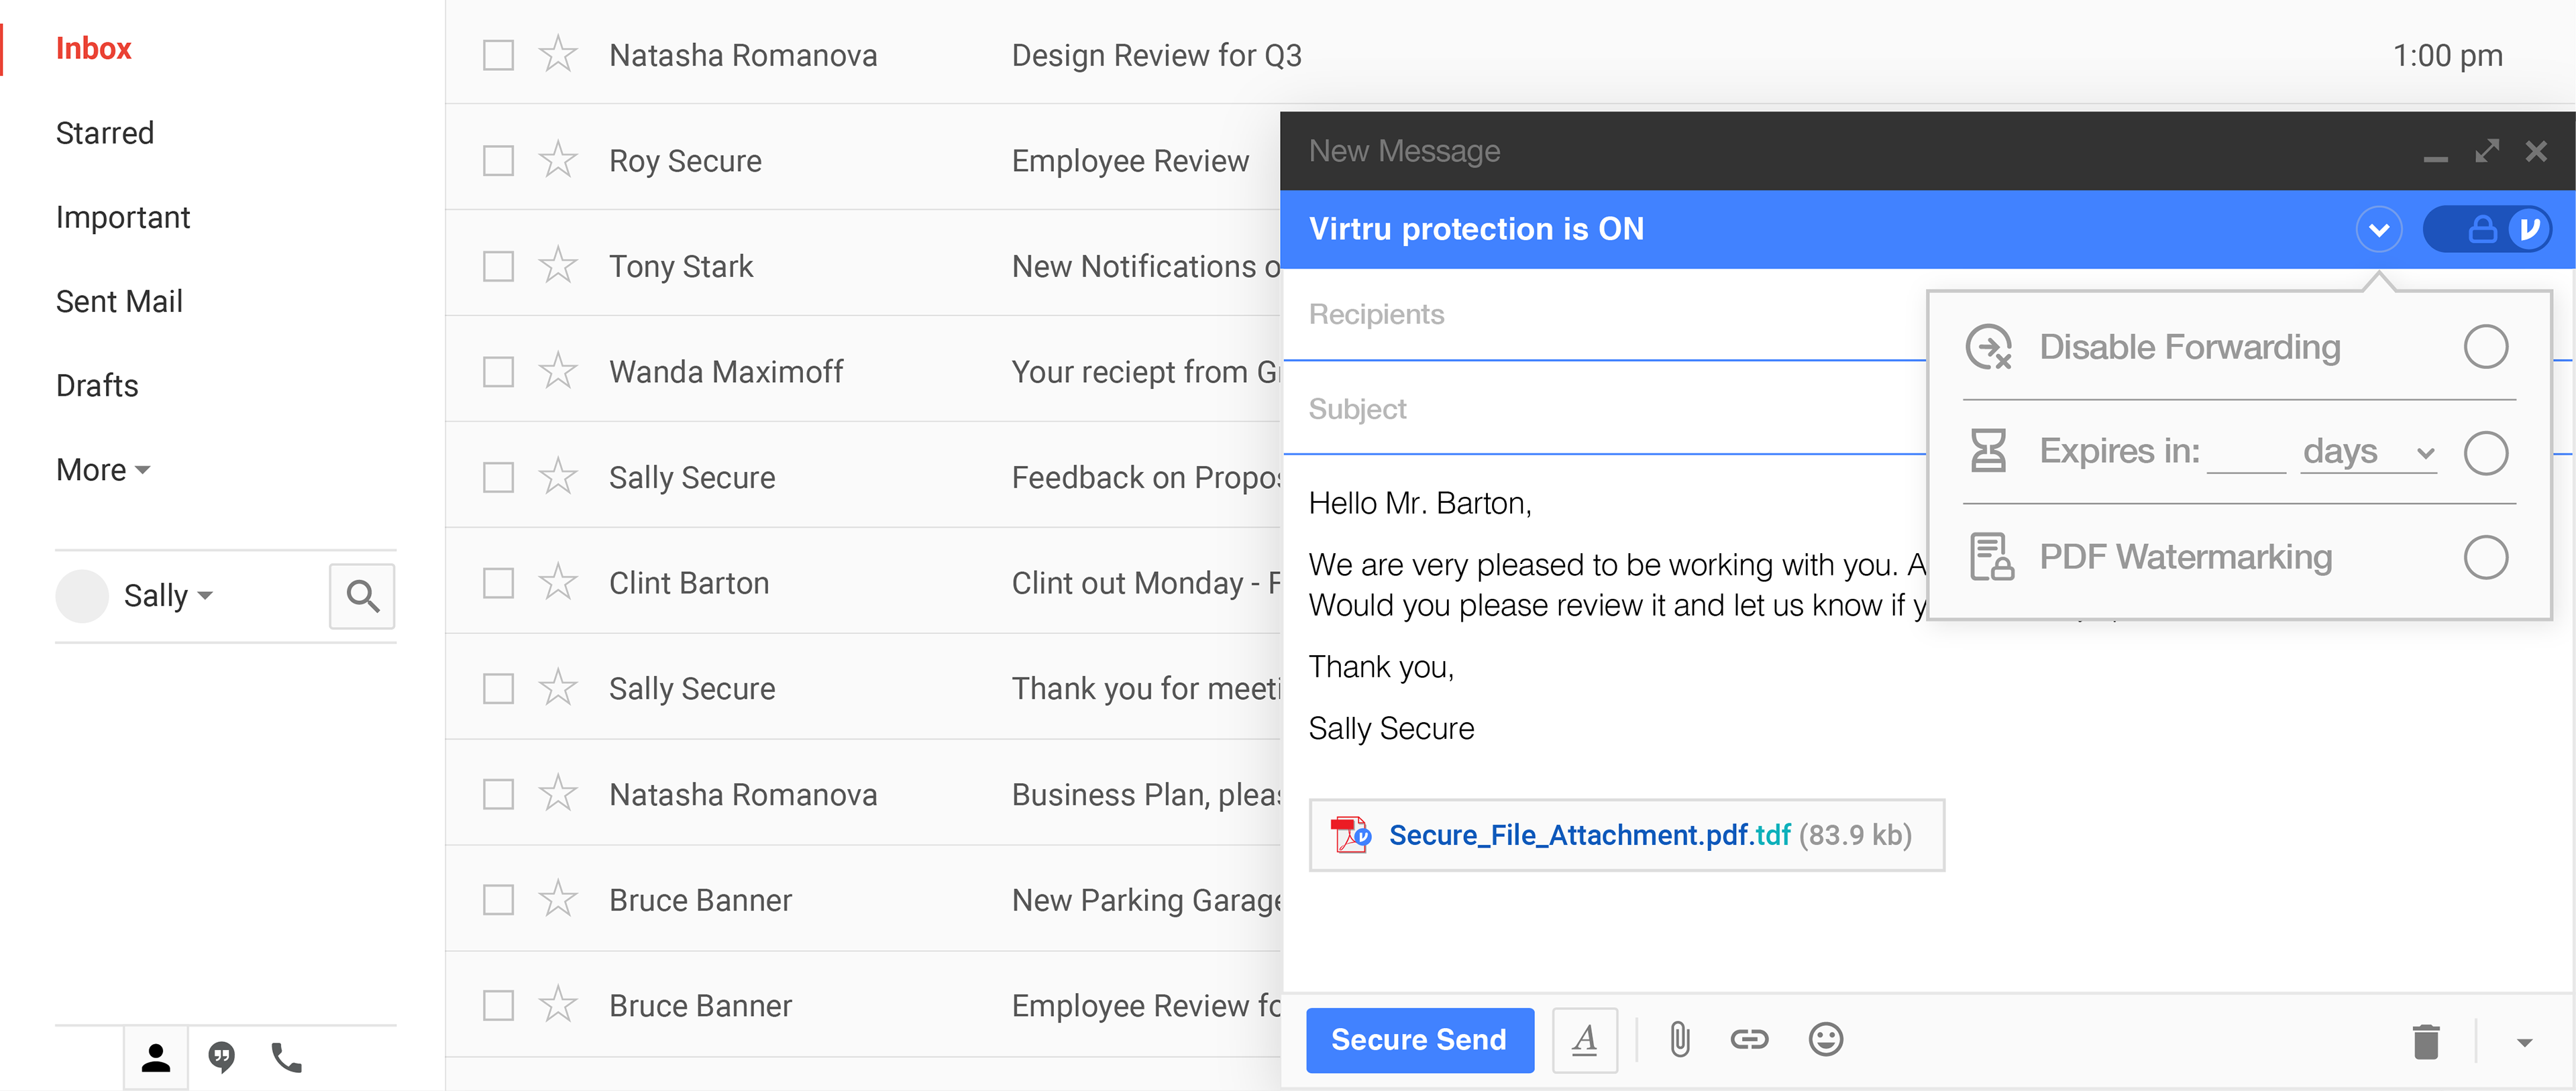Select the Wanda Maximoff email checkbox
The height and width of the screenshot is (1091, 2576).
[498, 372]
